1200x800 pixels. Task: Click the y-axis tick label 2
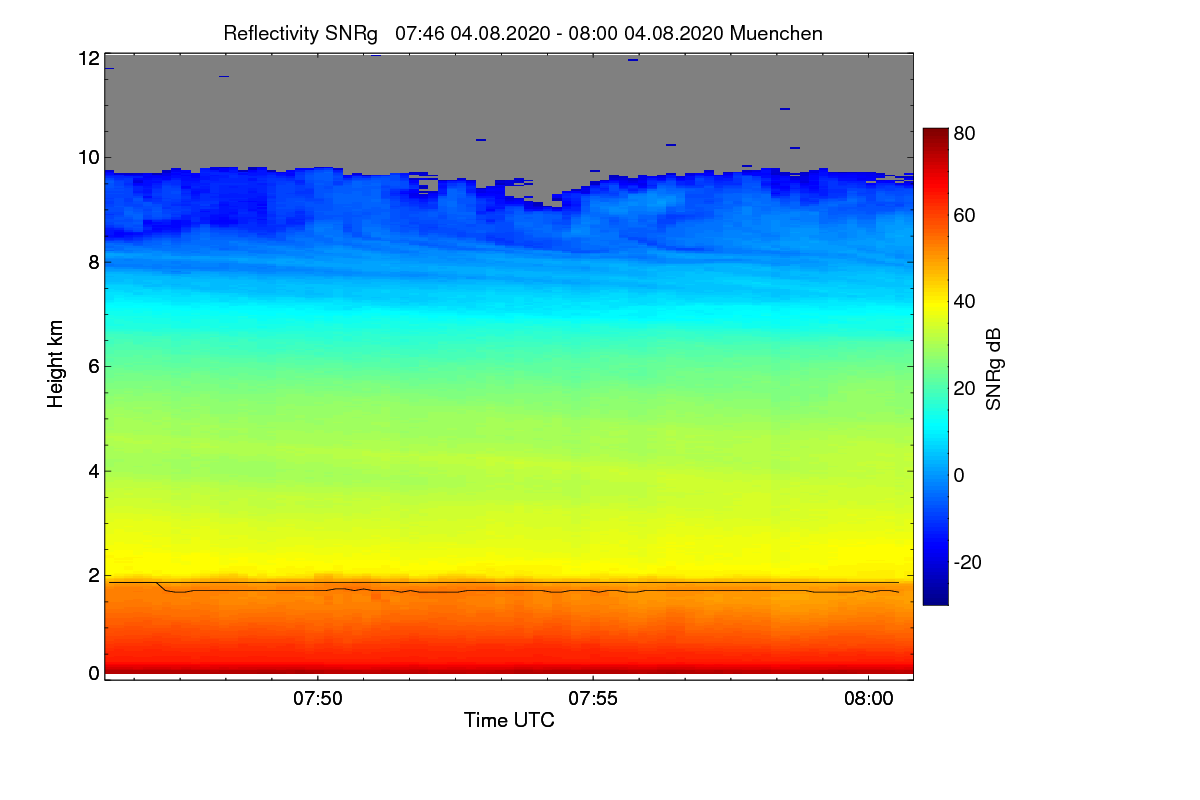93,575
